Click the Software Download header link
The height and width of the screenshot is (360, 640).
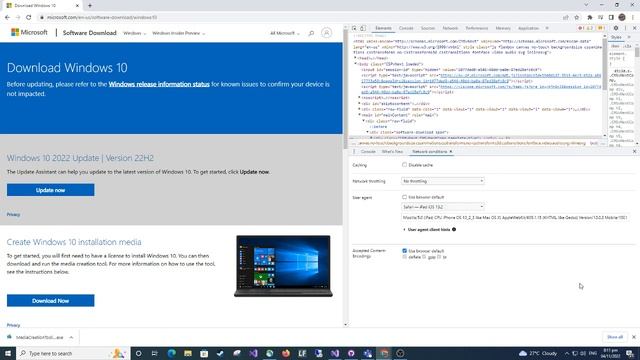pos(89,33)
